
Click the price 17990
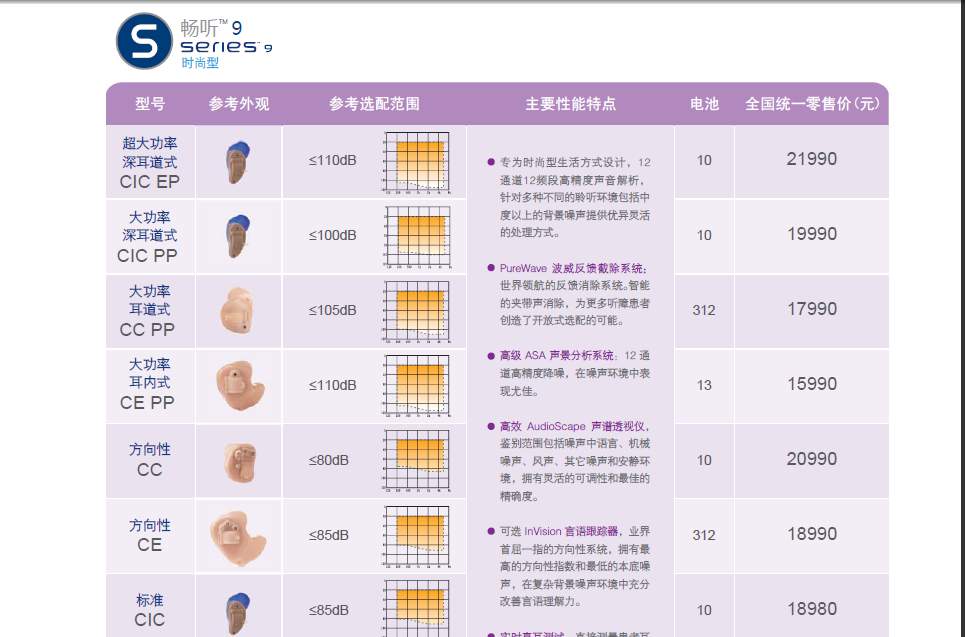pos(812,309)
